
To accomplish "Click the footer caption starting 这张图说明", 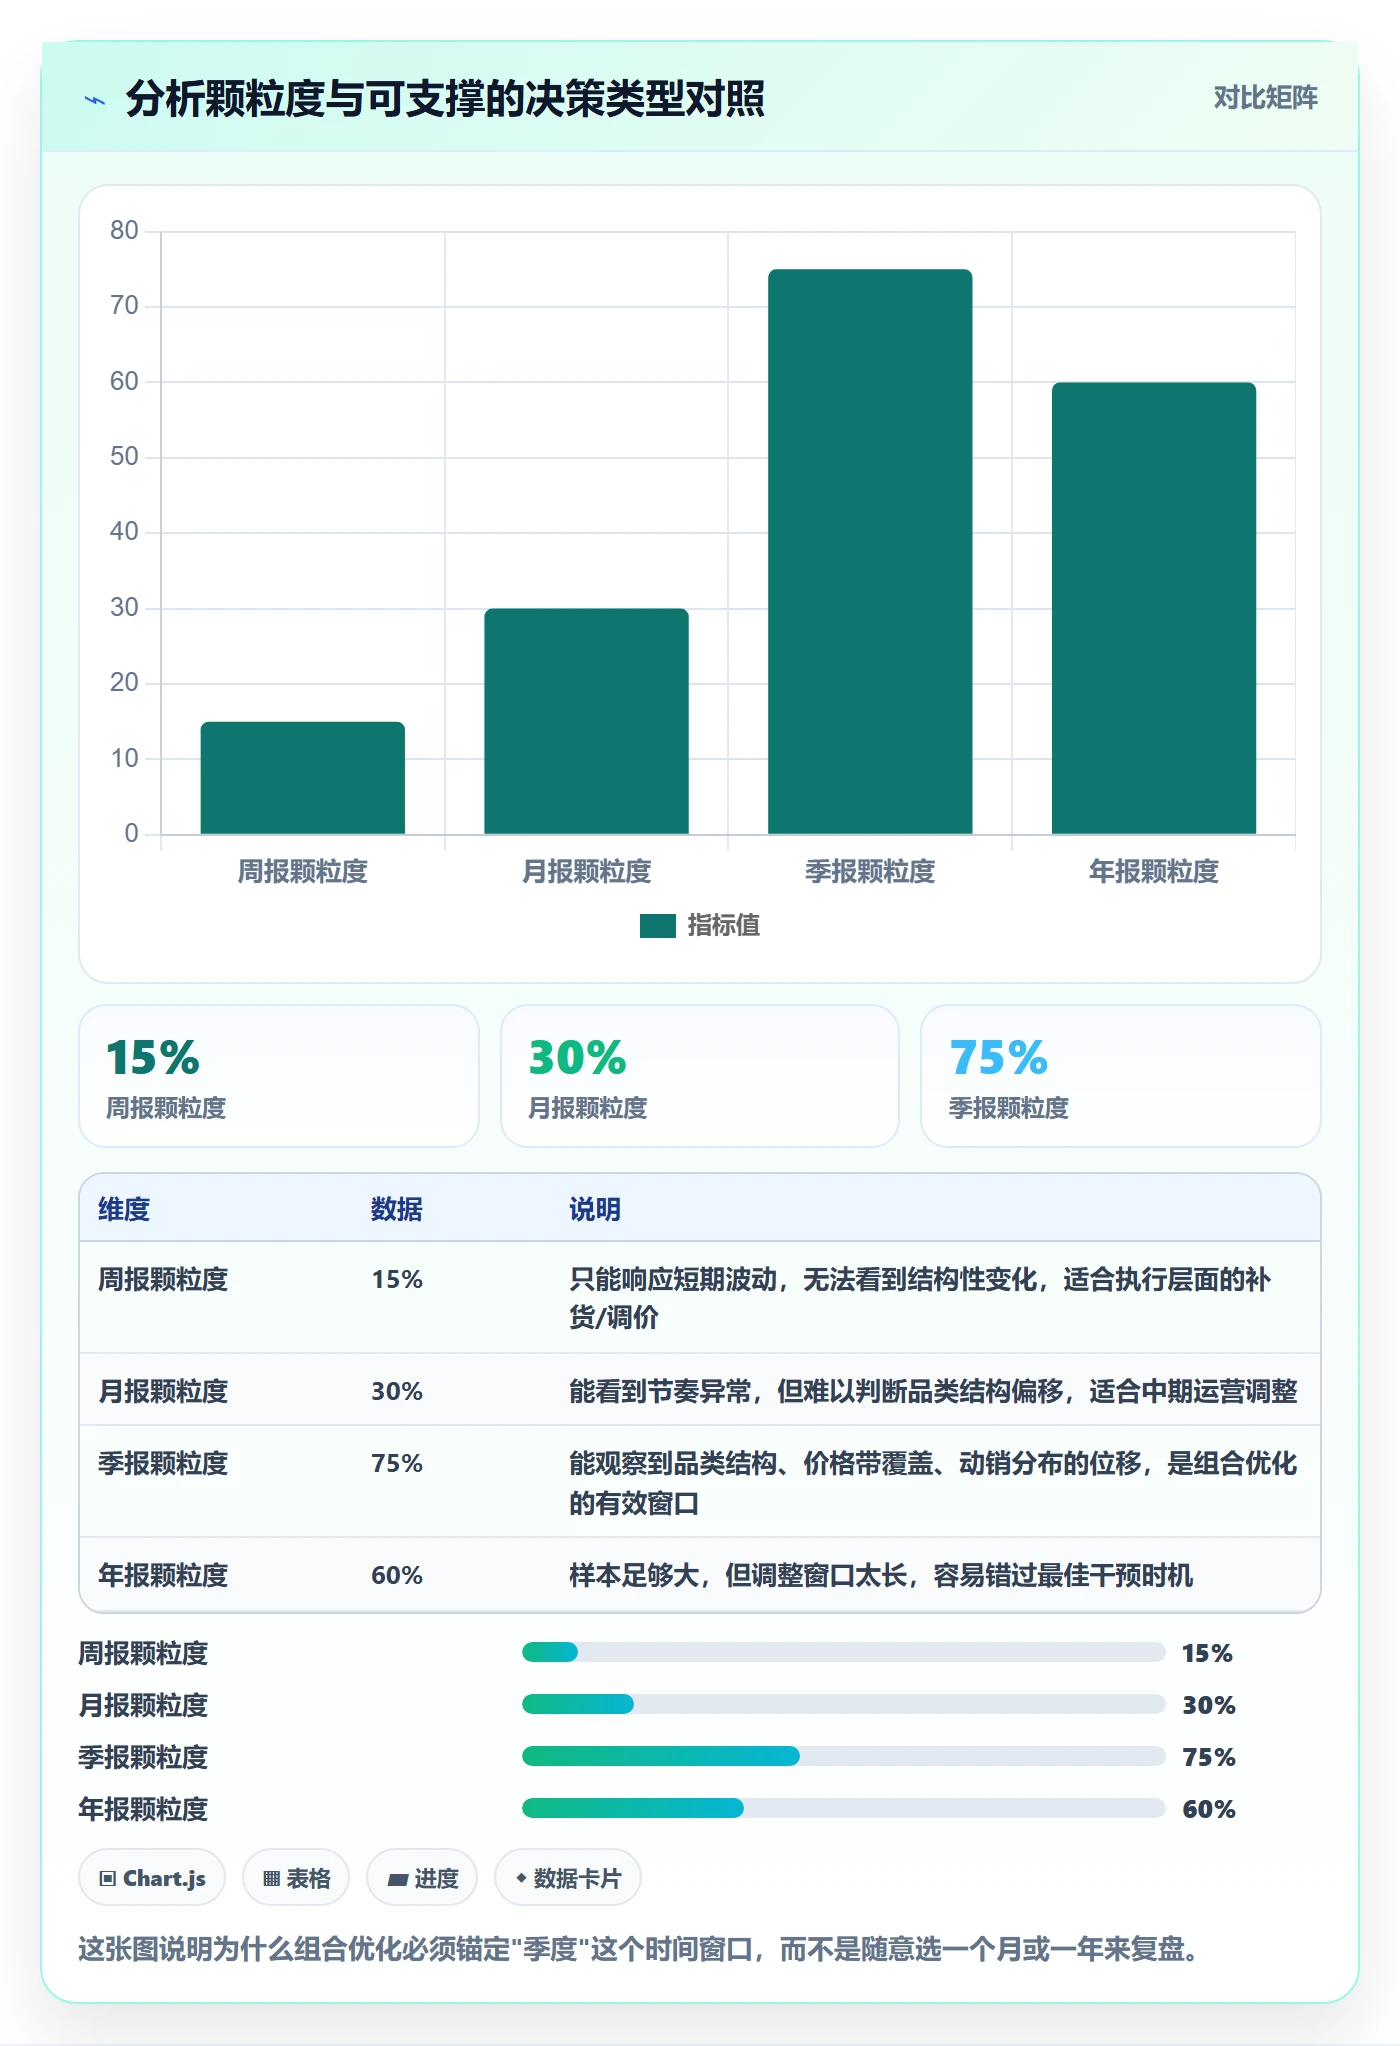I will click(639, 1949).
